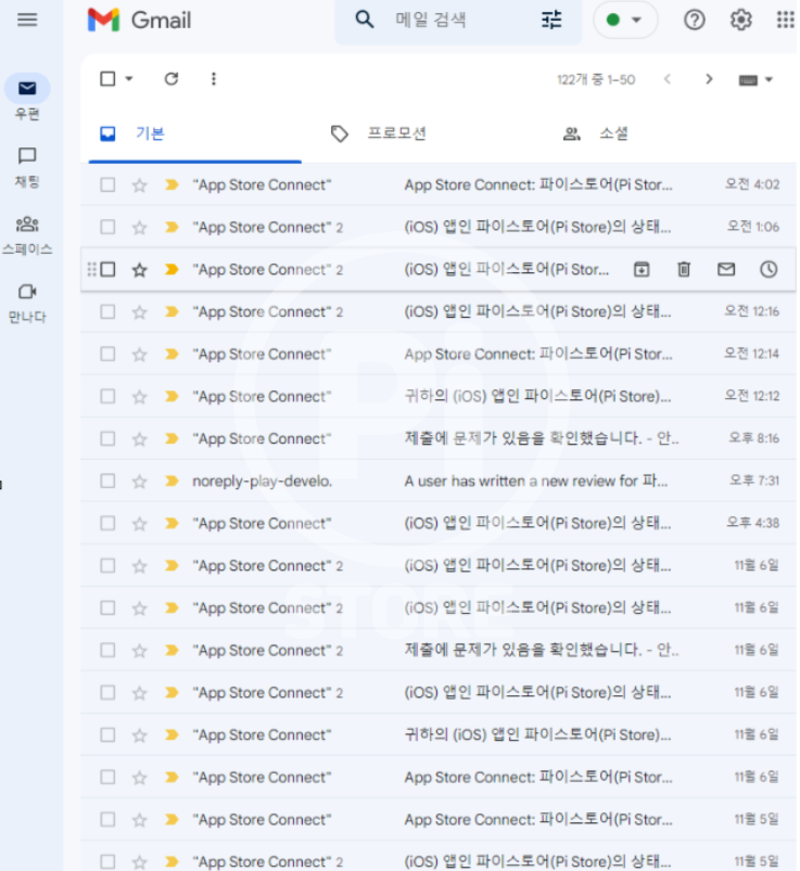Viewport: 800px width, 871px height.
Task: Tick the select-all checkbox in toolbar
Action: pos(108,79)
